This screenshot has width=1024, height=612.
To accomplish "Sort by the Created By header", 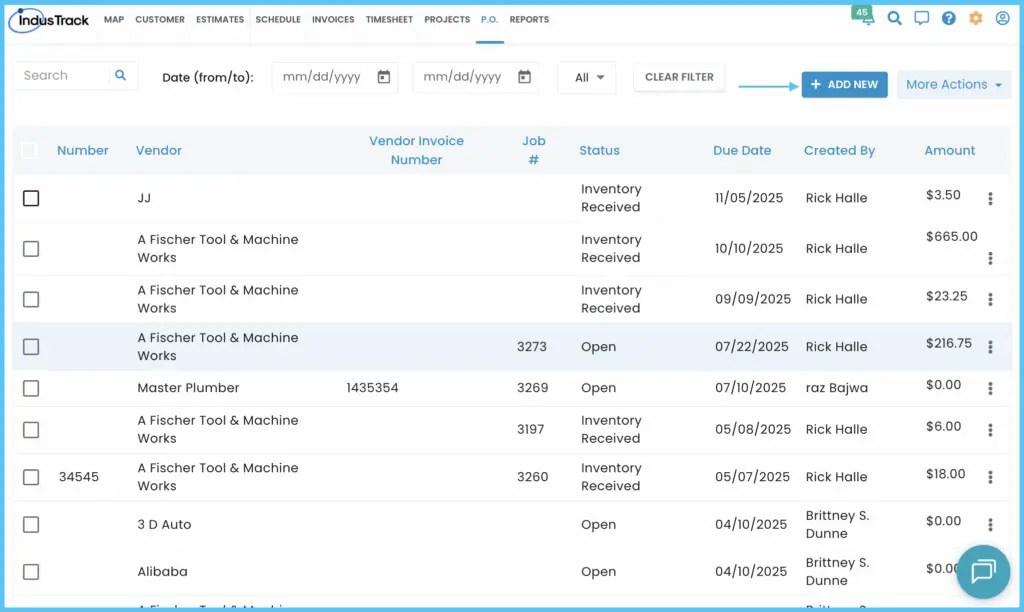I will (x=839, y=150).
